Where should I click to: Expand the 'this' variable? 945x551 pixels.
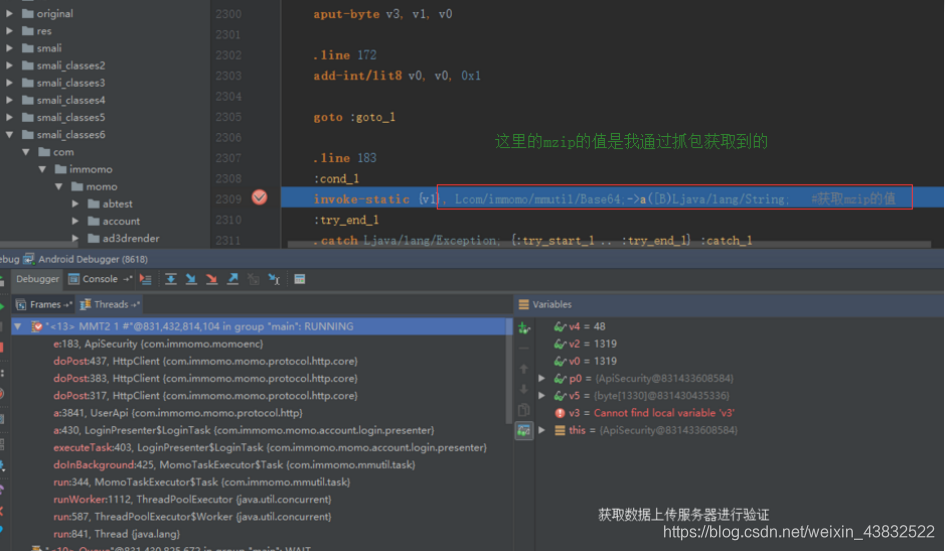[x=542, y=430]
